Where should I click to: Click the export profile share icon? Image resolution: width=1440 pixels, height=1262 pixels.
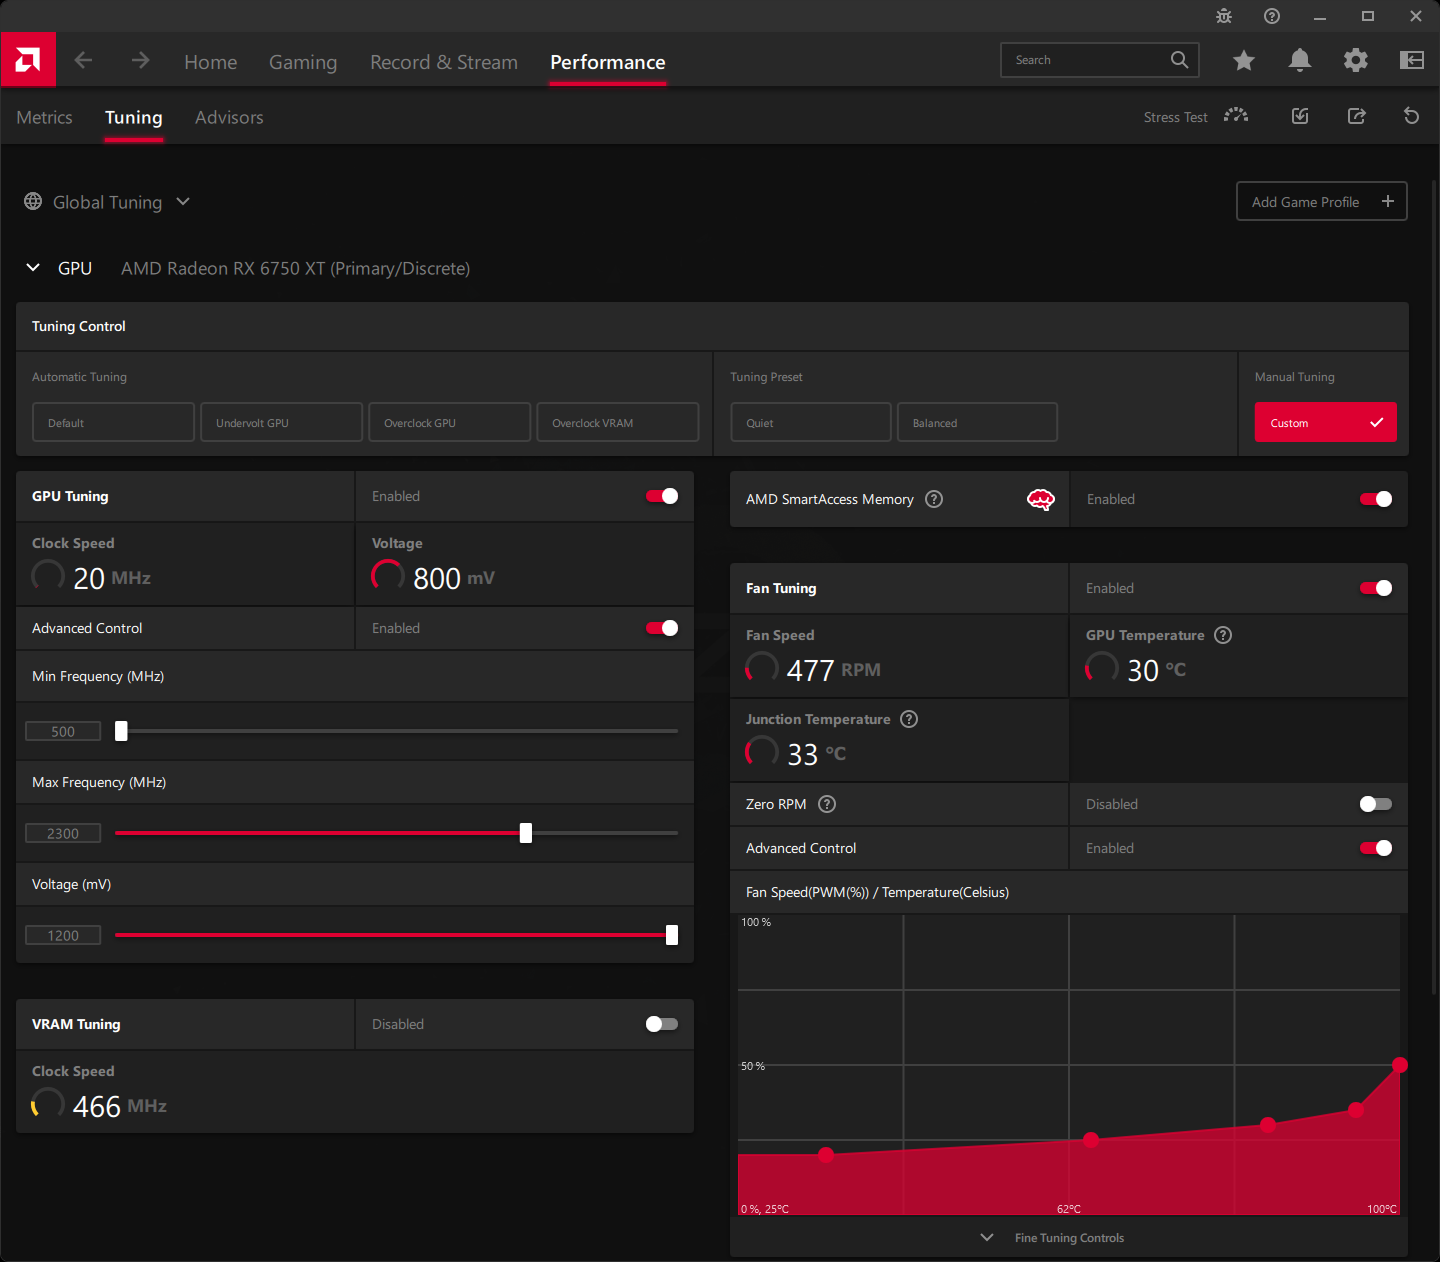[1357, 116]
